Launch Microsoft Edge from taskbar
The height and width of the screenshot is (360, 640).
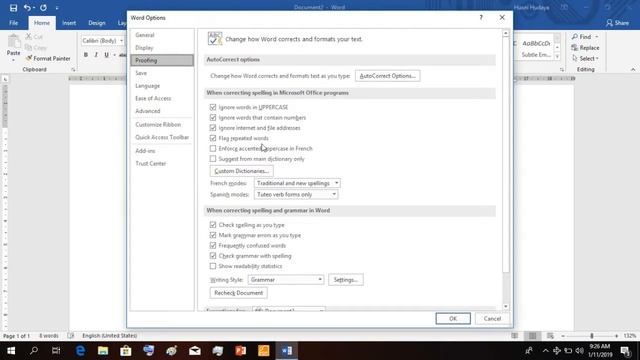pos(80,351)
